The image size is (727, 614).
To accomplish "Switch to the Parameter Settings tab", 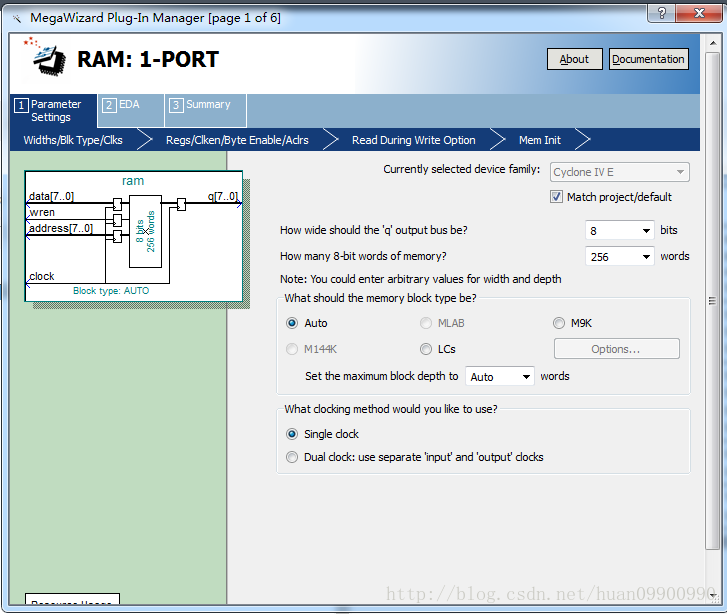I will pos(53,110).
